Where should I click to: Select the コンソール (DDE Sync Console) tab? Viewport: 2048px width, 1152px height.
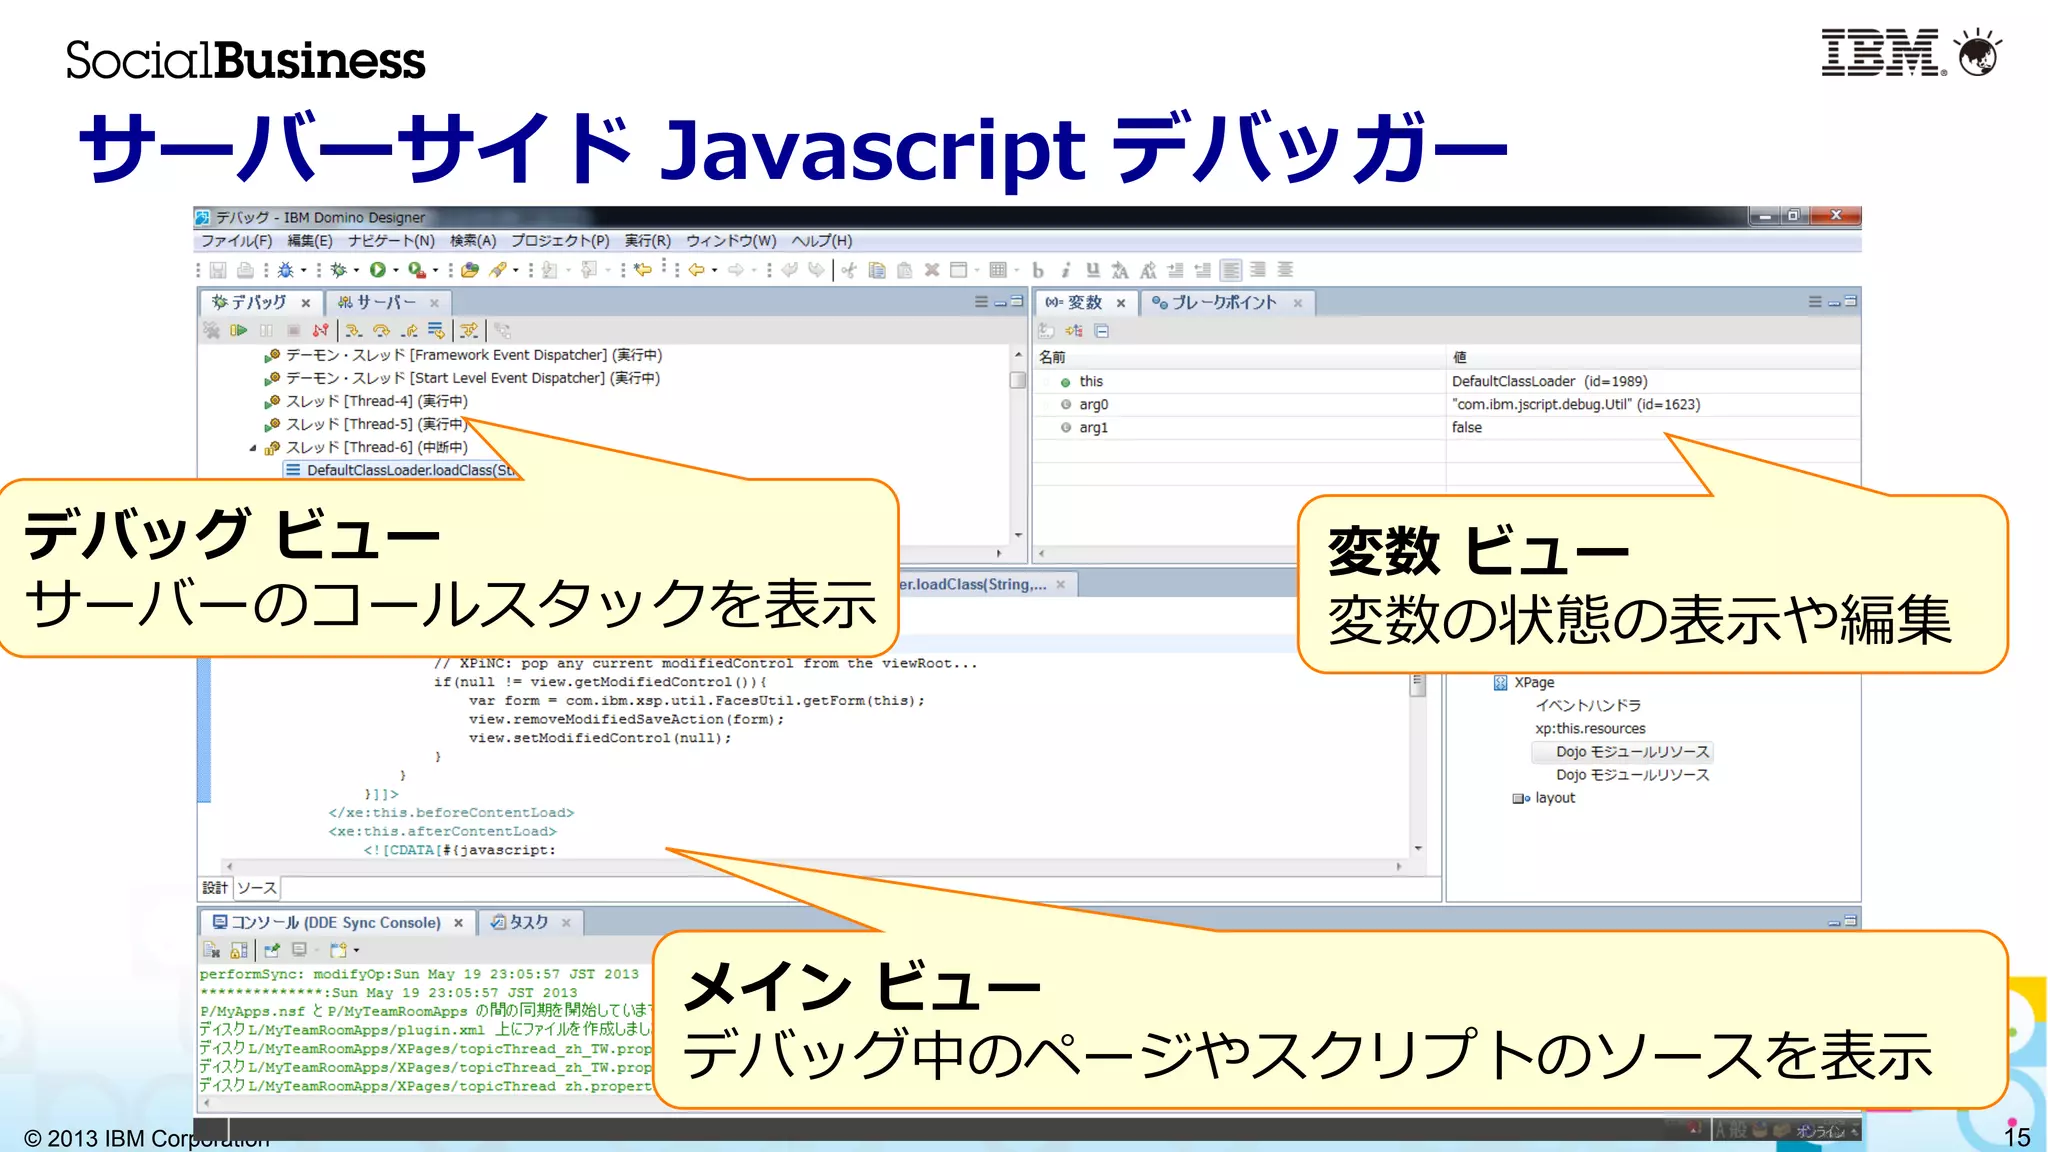tap(336, 922)
